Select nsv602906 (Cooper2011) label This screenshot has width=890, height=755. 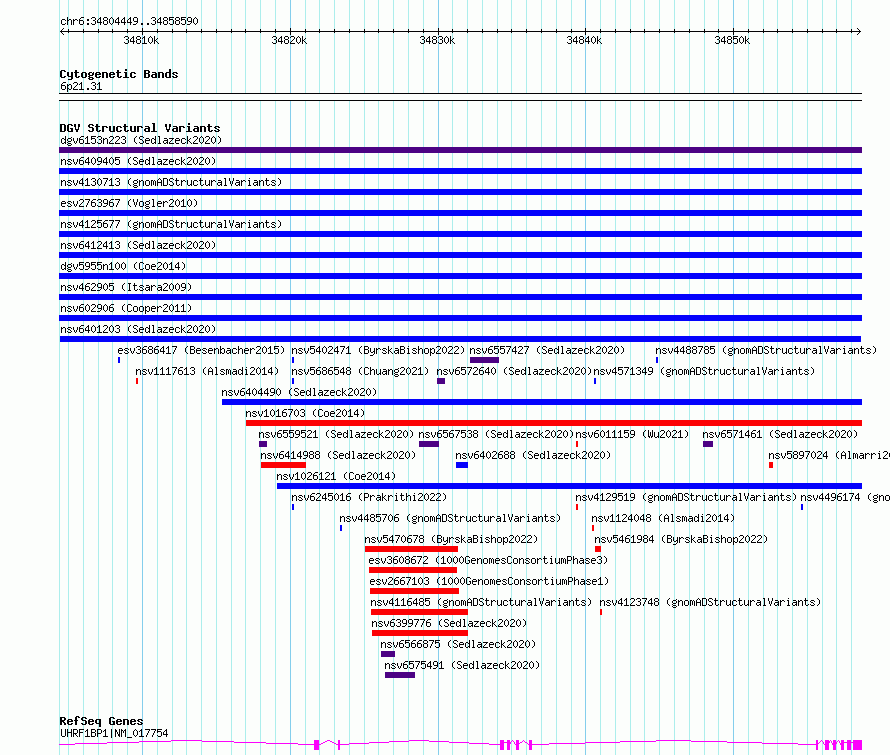[x=126, y=308]
